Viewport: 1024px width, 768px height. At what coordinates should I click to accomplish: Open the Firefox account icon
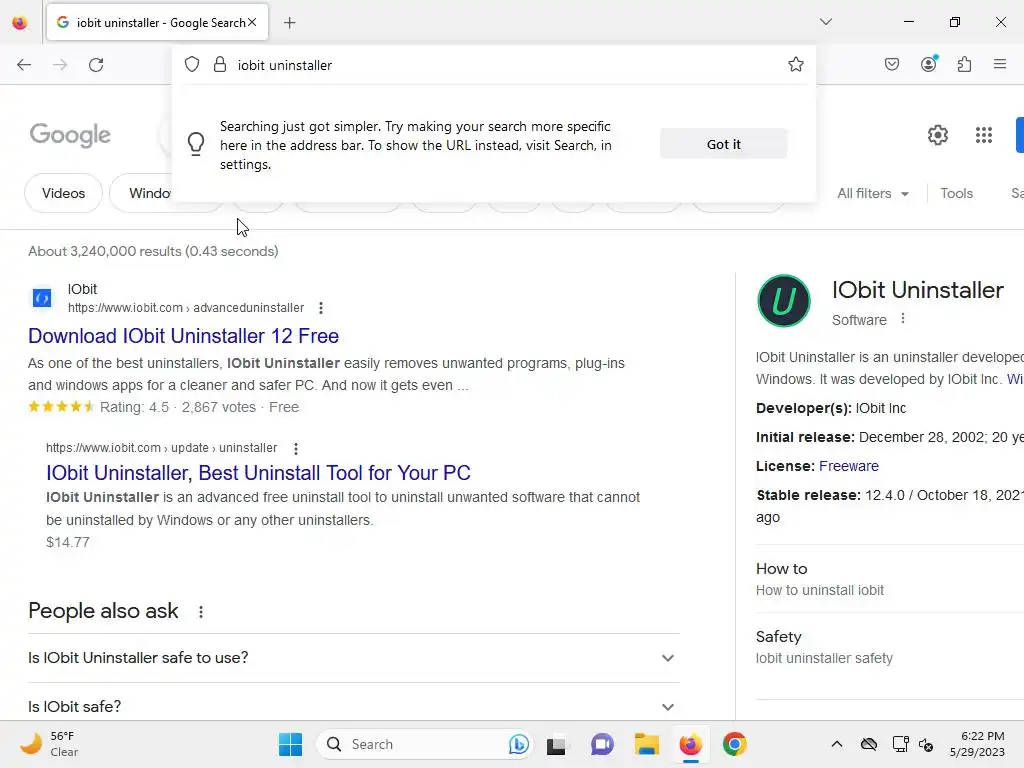click(x=929, y=64)
